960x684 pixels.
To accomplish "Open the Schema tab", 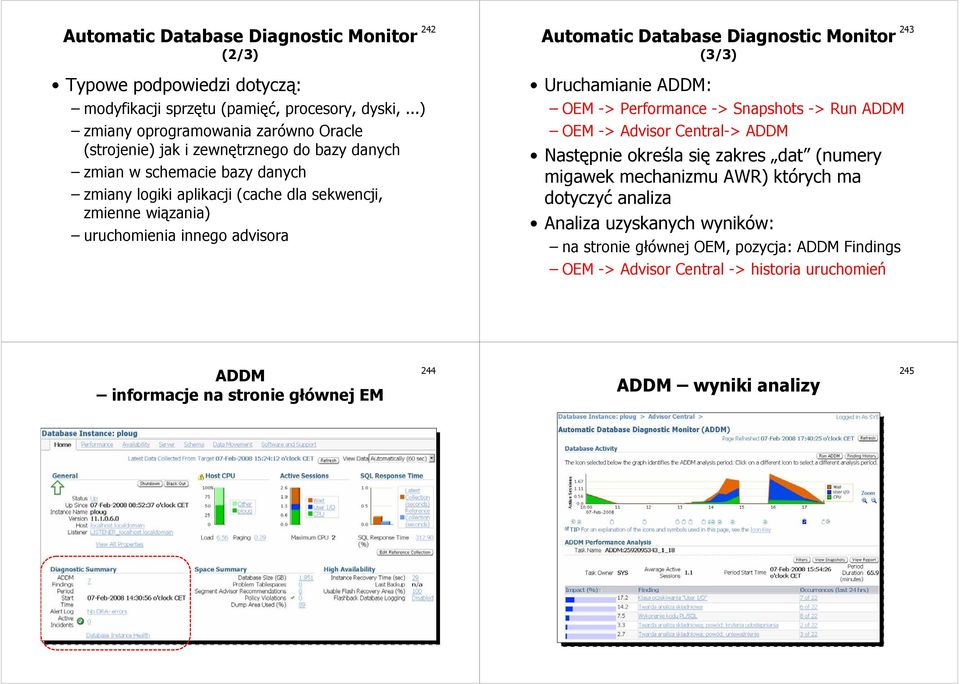I will (x=194, y=445).
